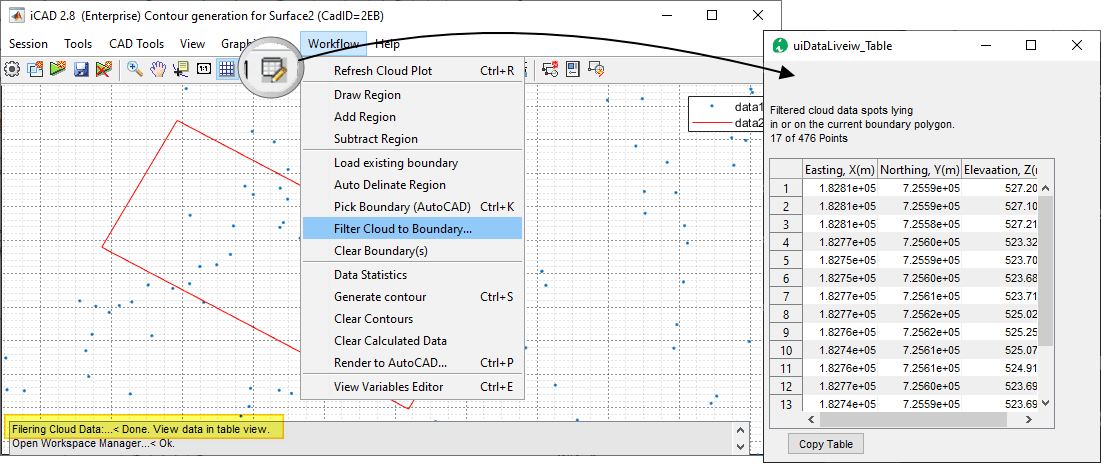Click table vertical scrollbar up arrow
1104x475 pixels.
(1046, 188)
